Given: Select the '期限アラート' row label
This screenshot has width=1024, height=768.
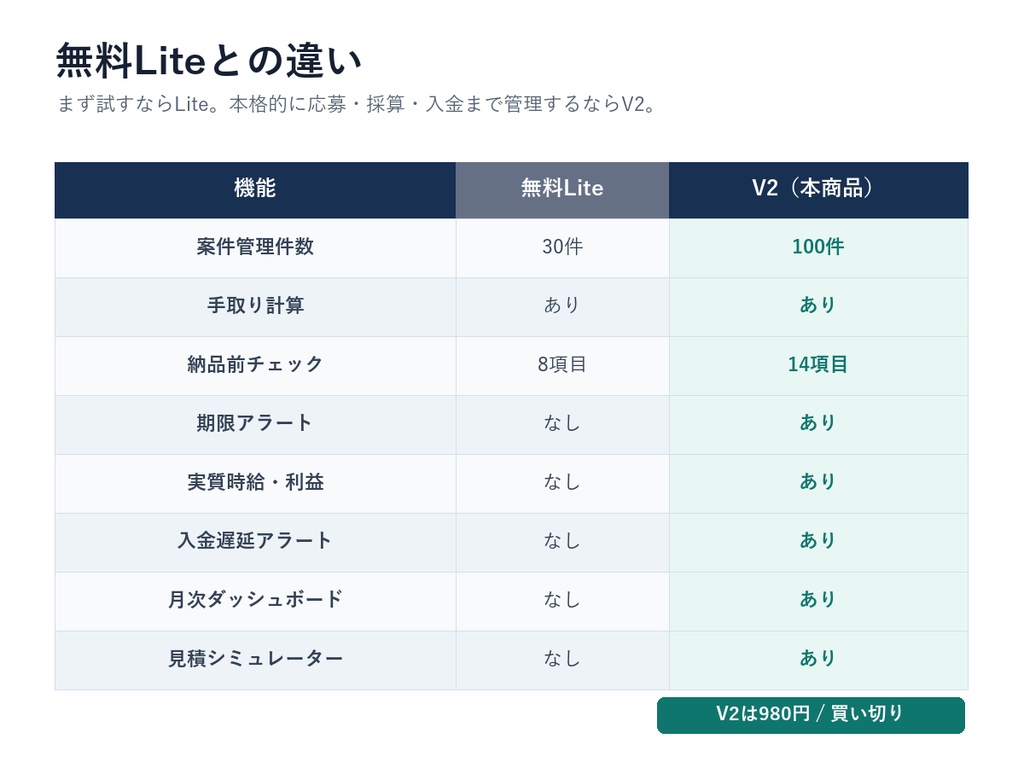Looking at the screenshot, I should (x=255, y=423).
